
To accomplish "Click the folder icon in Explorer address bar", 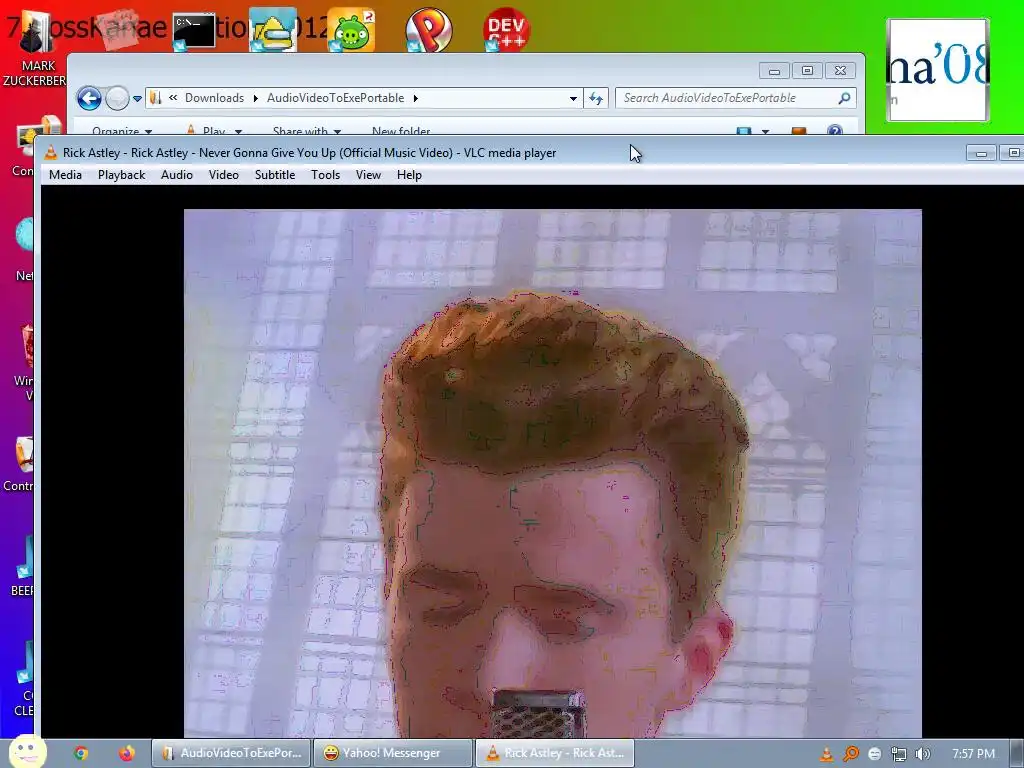I will click(155, 98).
